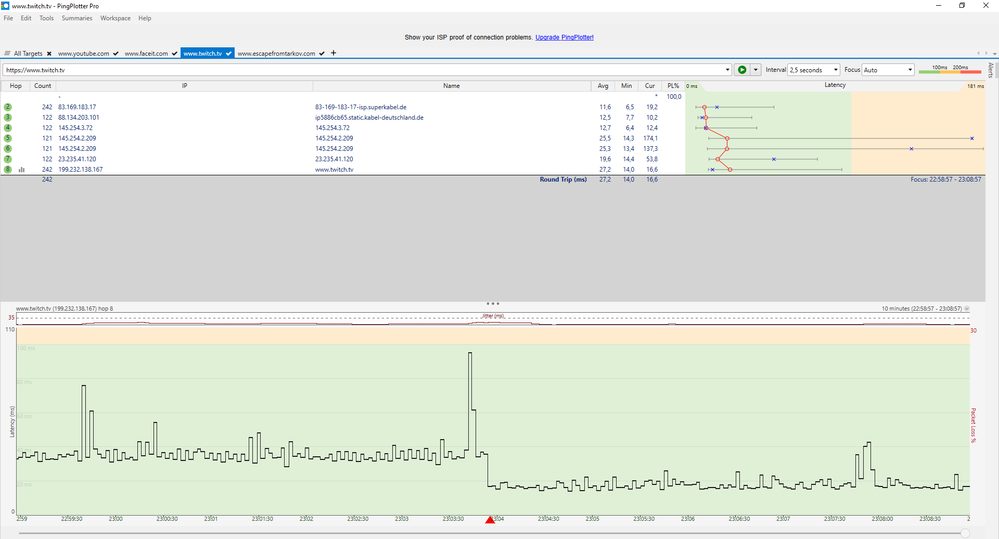Open the tab list dropdown arrow

993,53
